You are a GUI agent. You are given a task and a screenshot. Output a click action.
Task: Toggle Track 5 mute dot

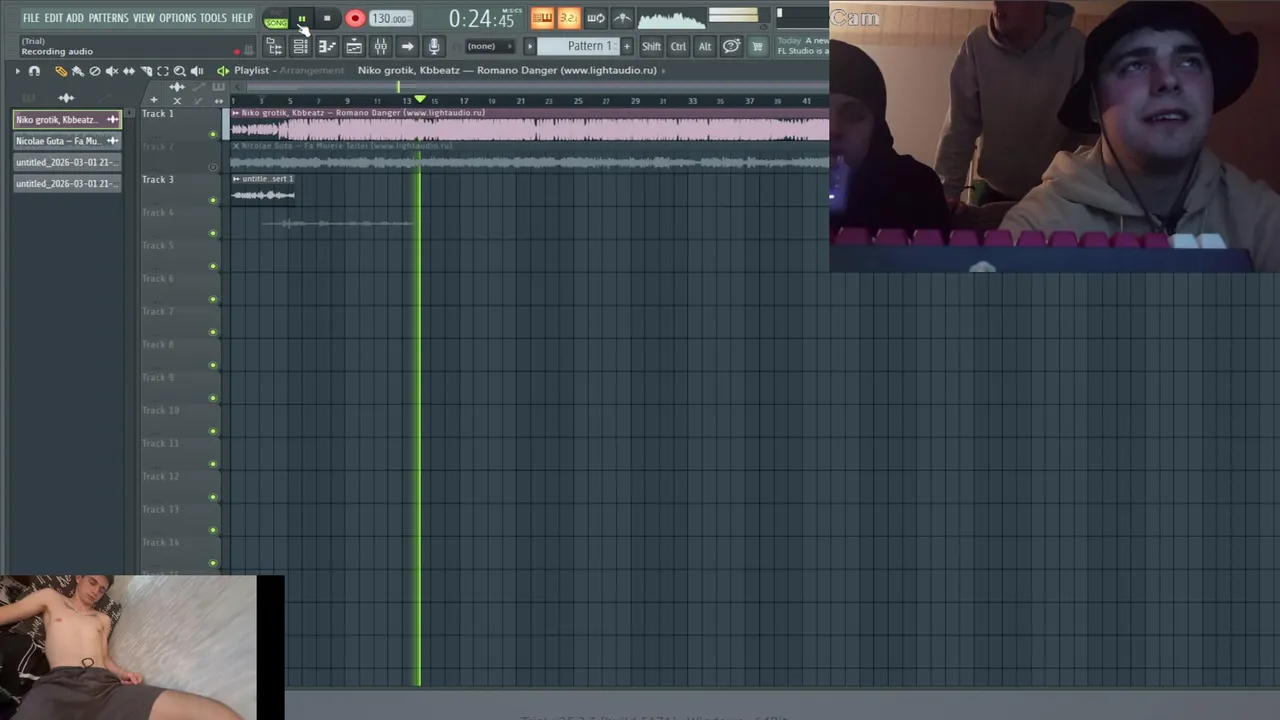point(212,266)
